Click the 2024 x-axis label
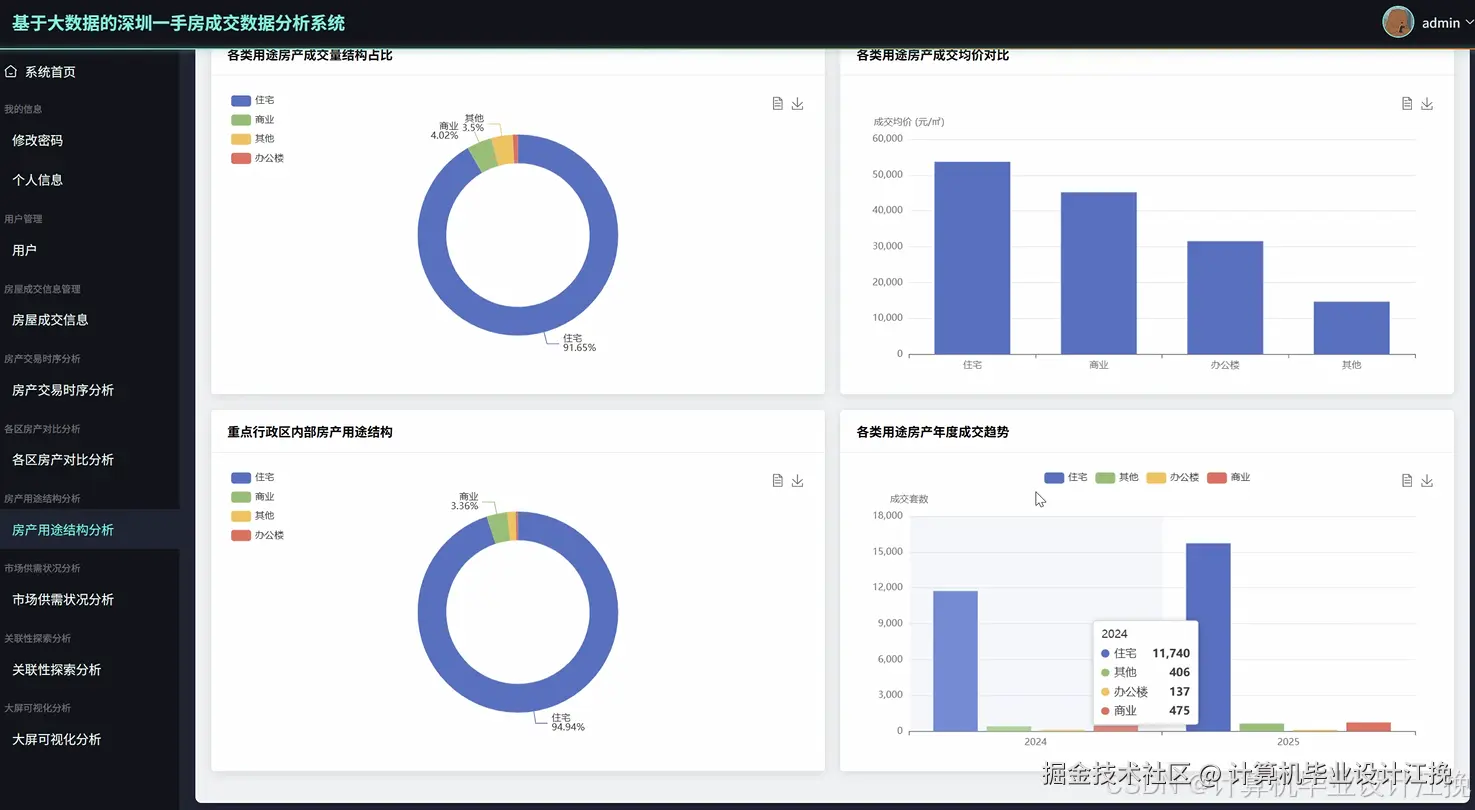1475x810 pixels. tap(1035, 742)
